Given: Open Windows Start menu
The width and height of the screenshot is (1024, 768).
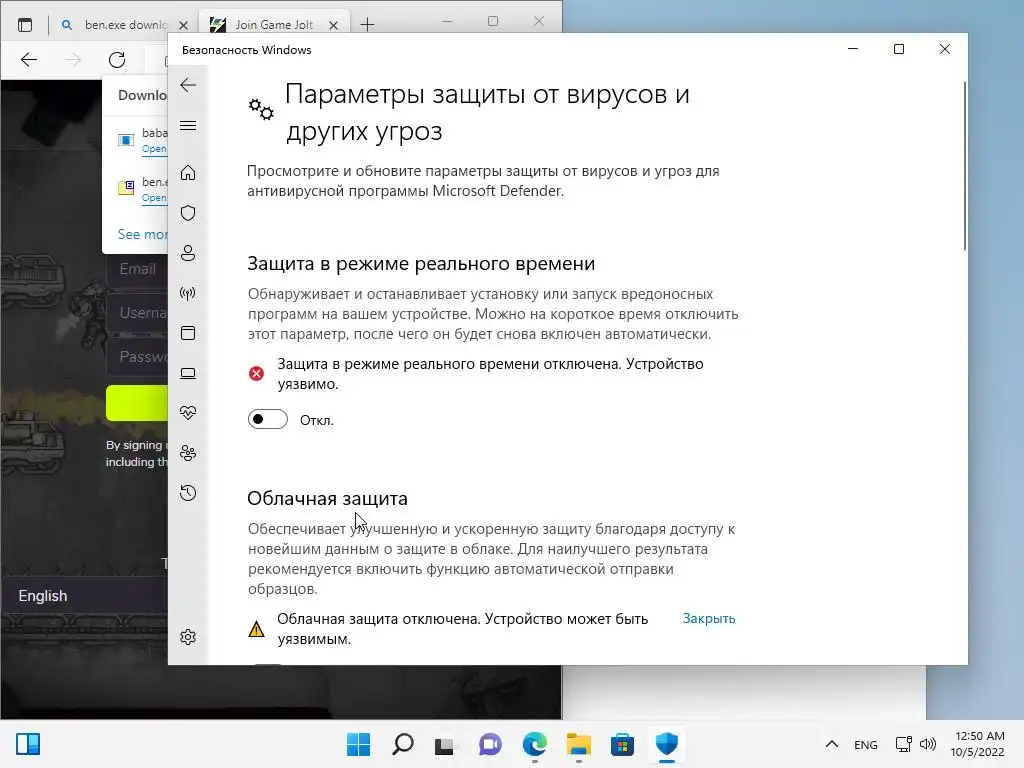Looking at the screenshot, I should click(359, 744).
